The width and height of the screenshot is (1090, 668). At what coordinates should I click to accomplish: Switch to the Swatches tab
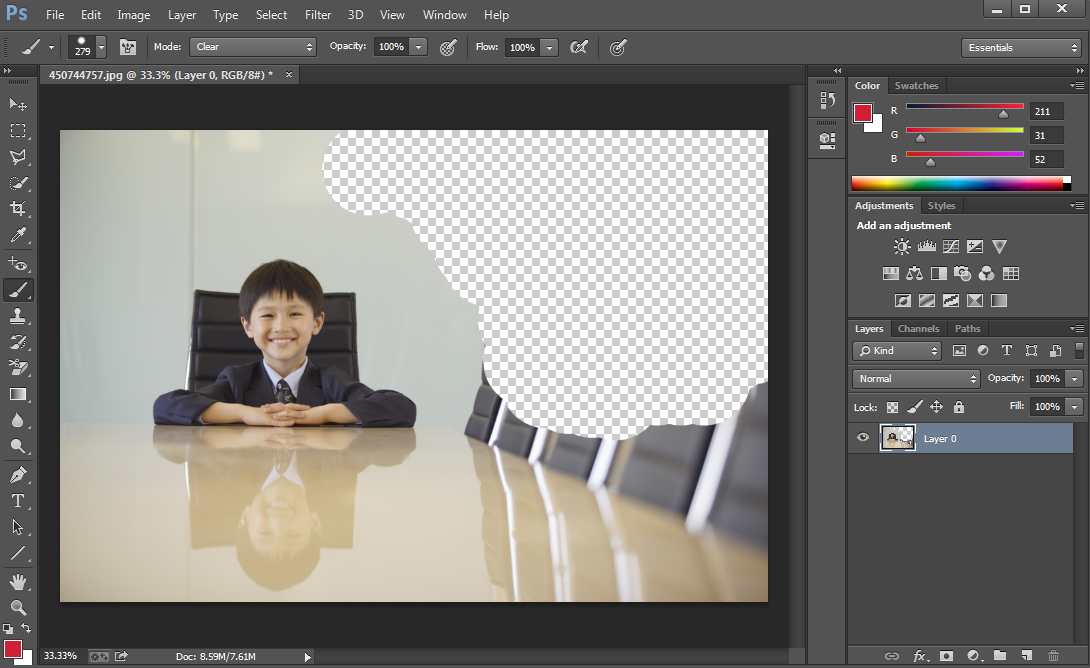[x=916, y=86]
